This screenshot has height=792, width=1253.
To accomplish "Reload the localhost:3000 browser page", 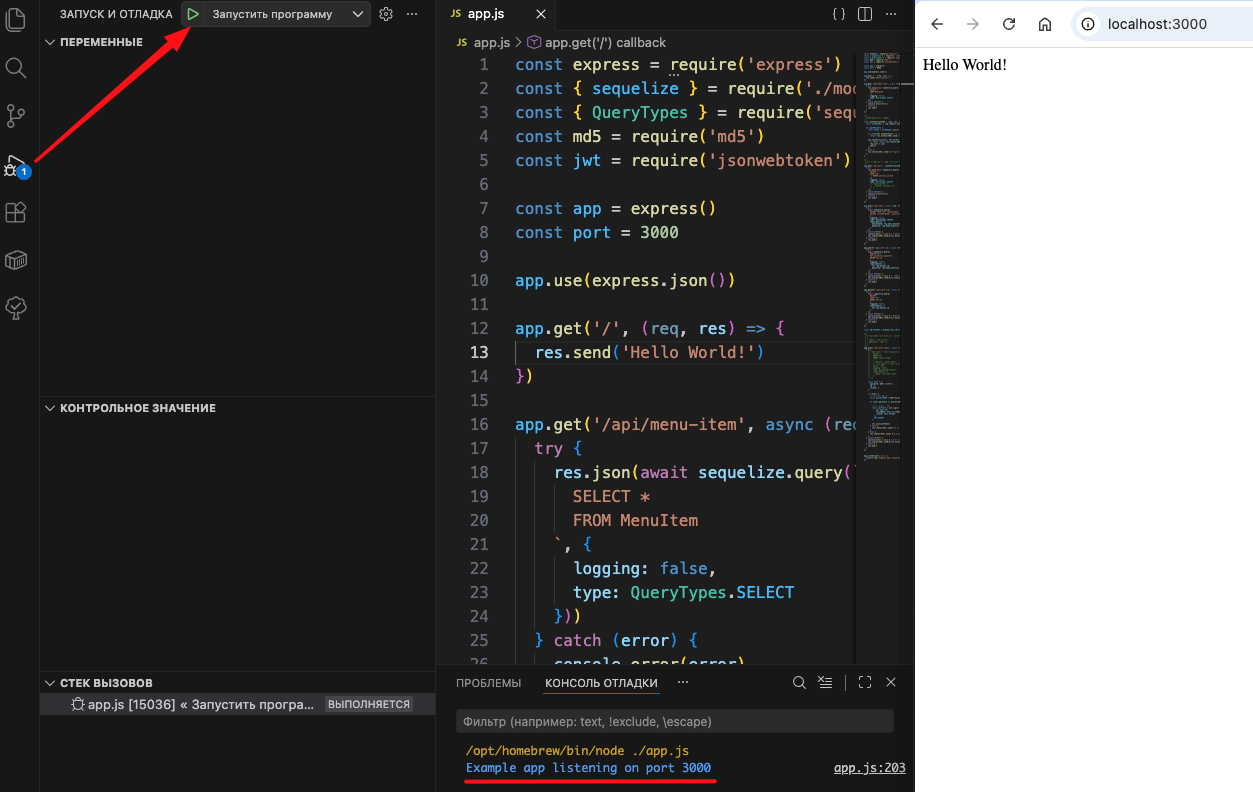I will (x=1009, y=24).
